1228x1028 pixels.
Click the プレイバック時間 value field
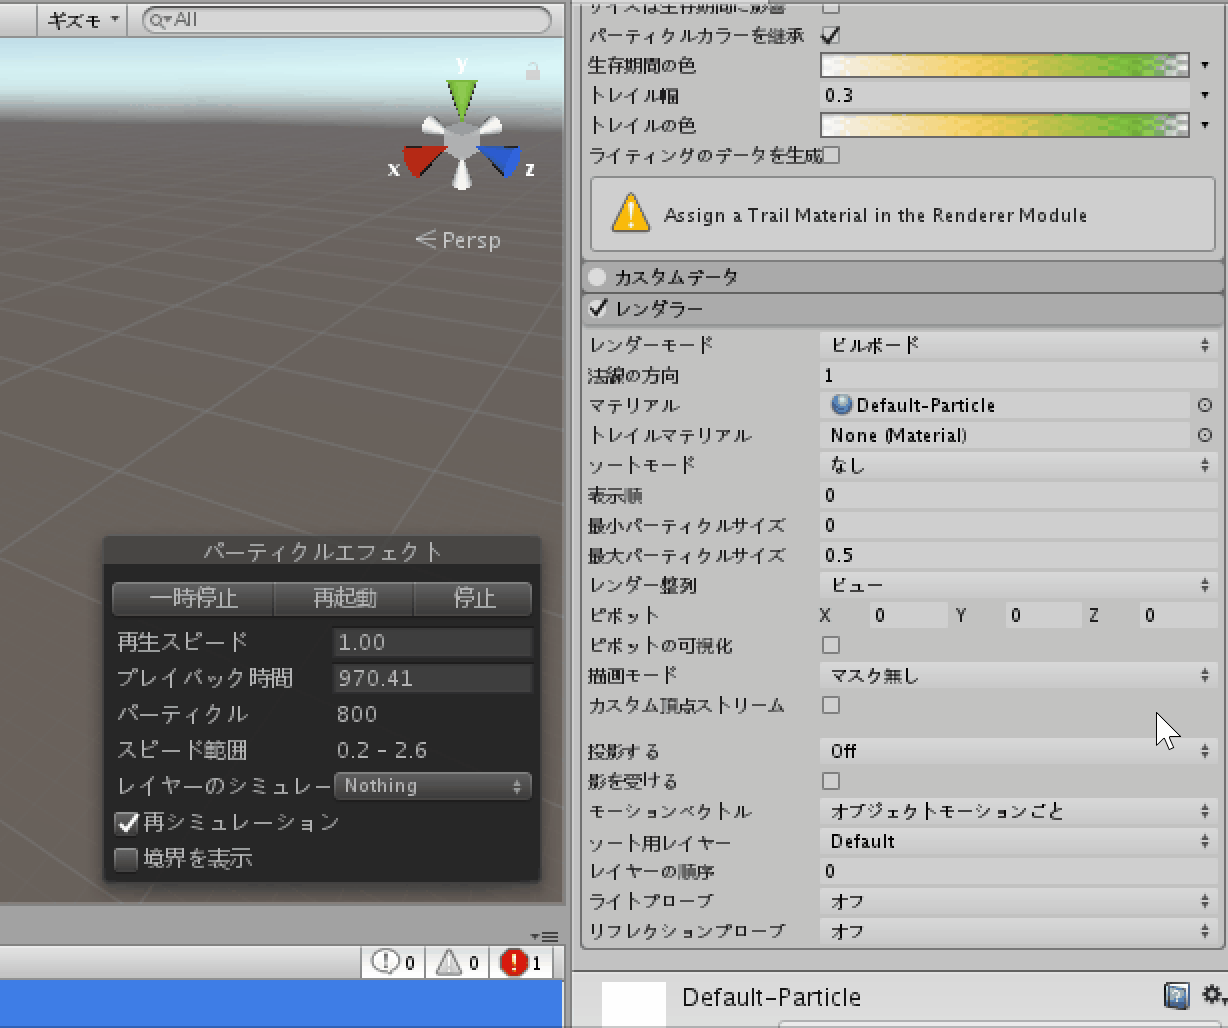(x=432, y=678)
